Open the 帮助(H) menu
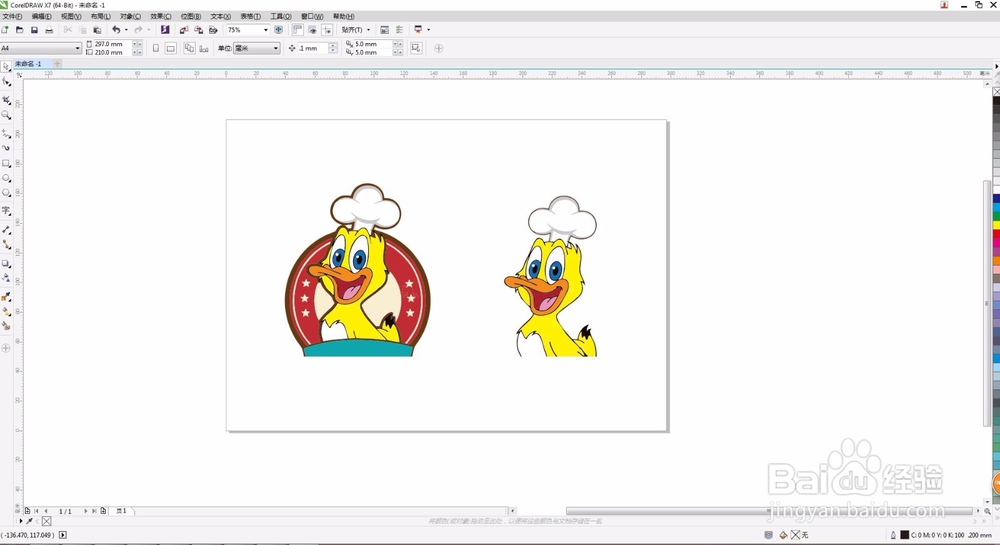The height and width of the screenshot is (545, 1000). [x=344, y=17]
